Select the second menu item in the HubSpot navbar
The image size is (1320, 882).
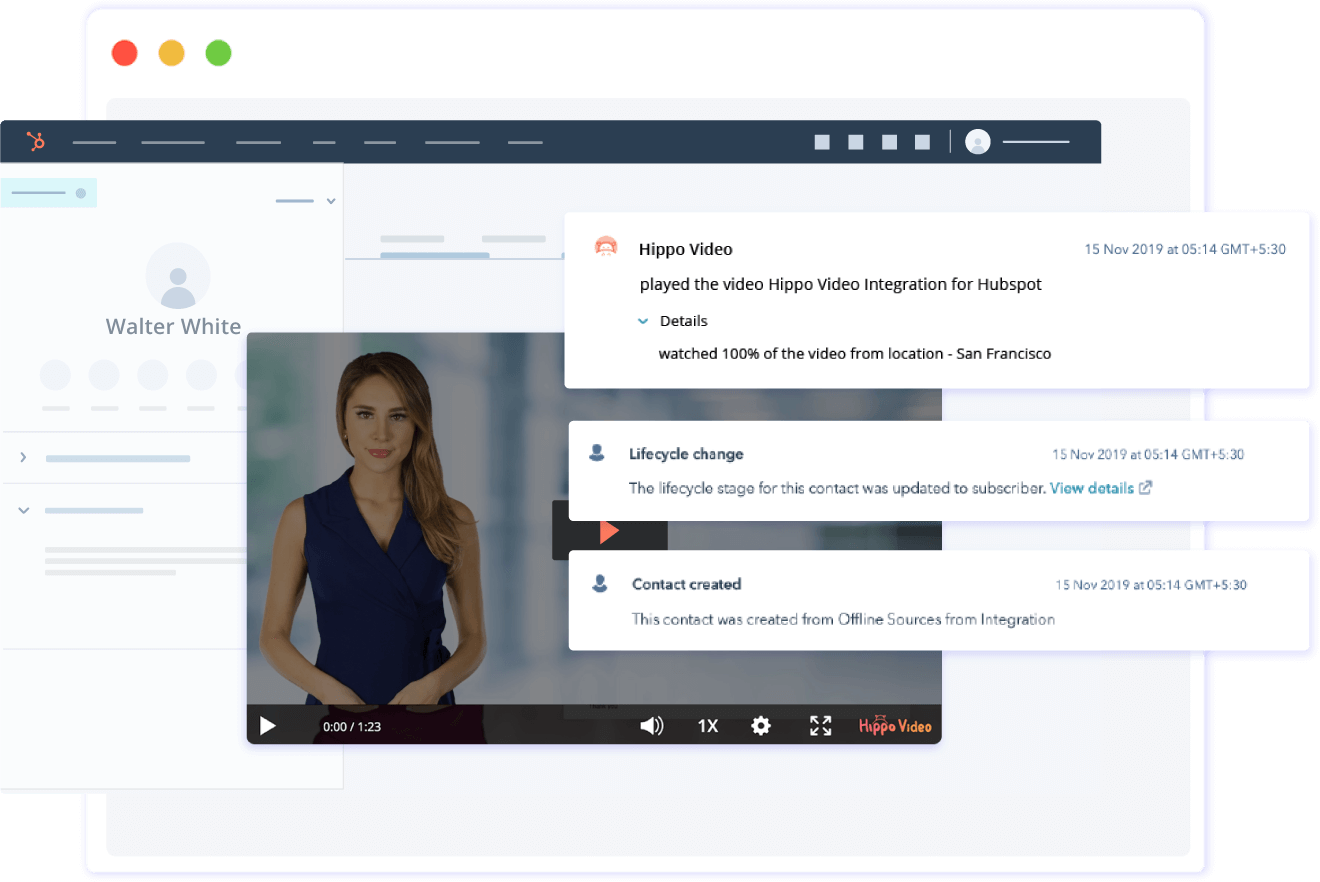tap(173, 141)
